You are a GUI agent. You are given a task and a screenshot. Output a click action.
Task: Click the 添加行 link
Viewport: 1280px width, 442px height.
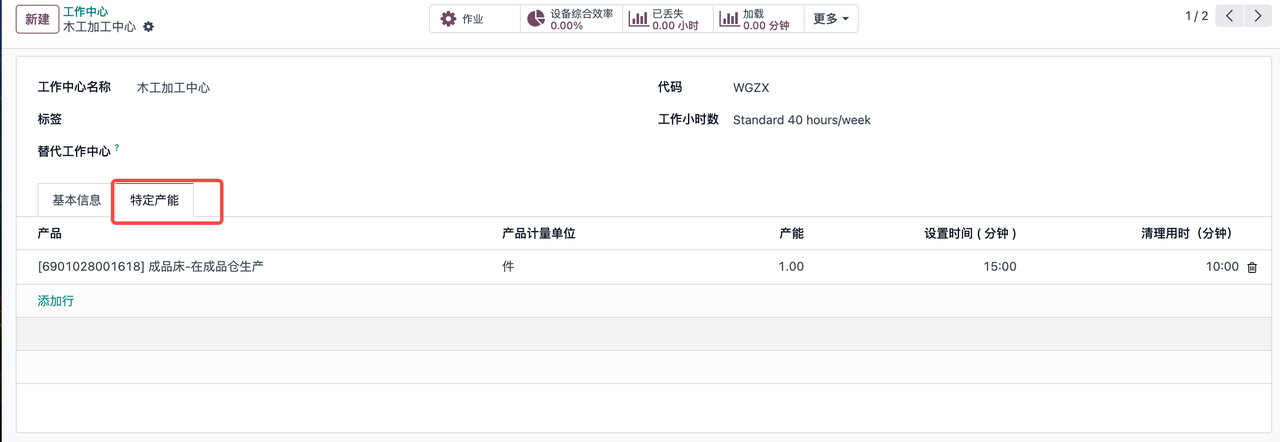55,300
